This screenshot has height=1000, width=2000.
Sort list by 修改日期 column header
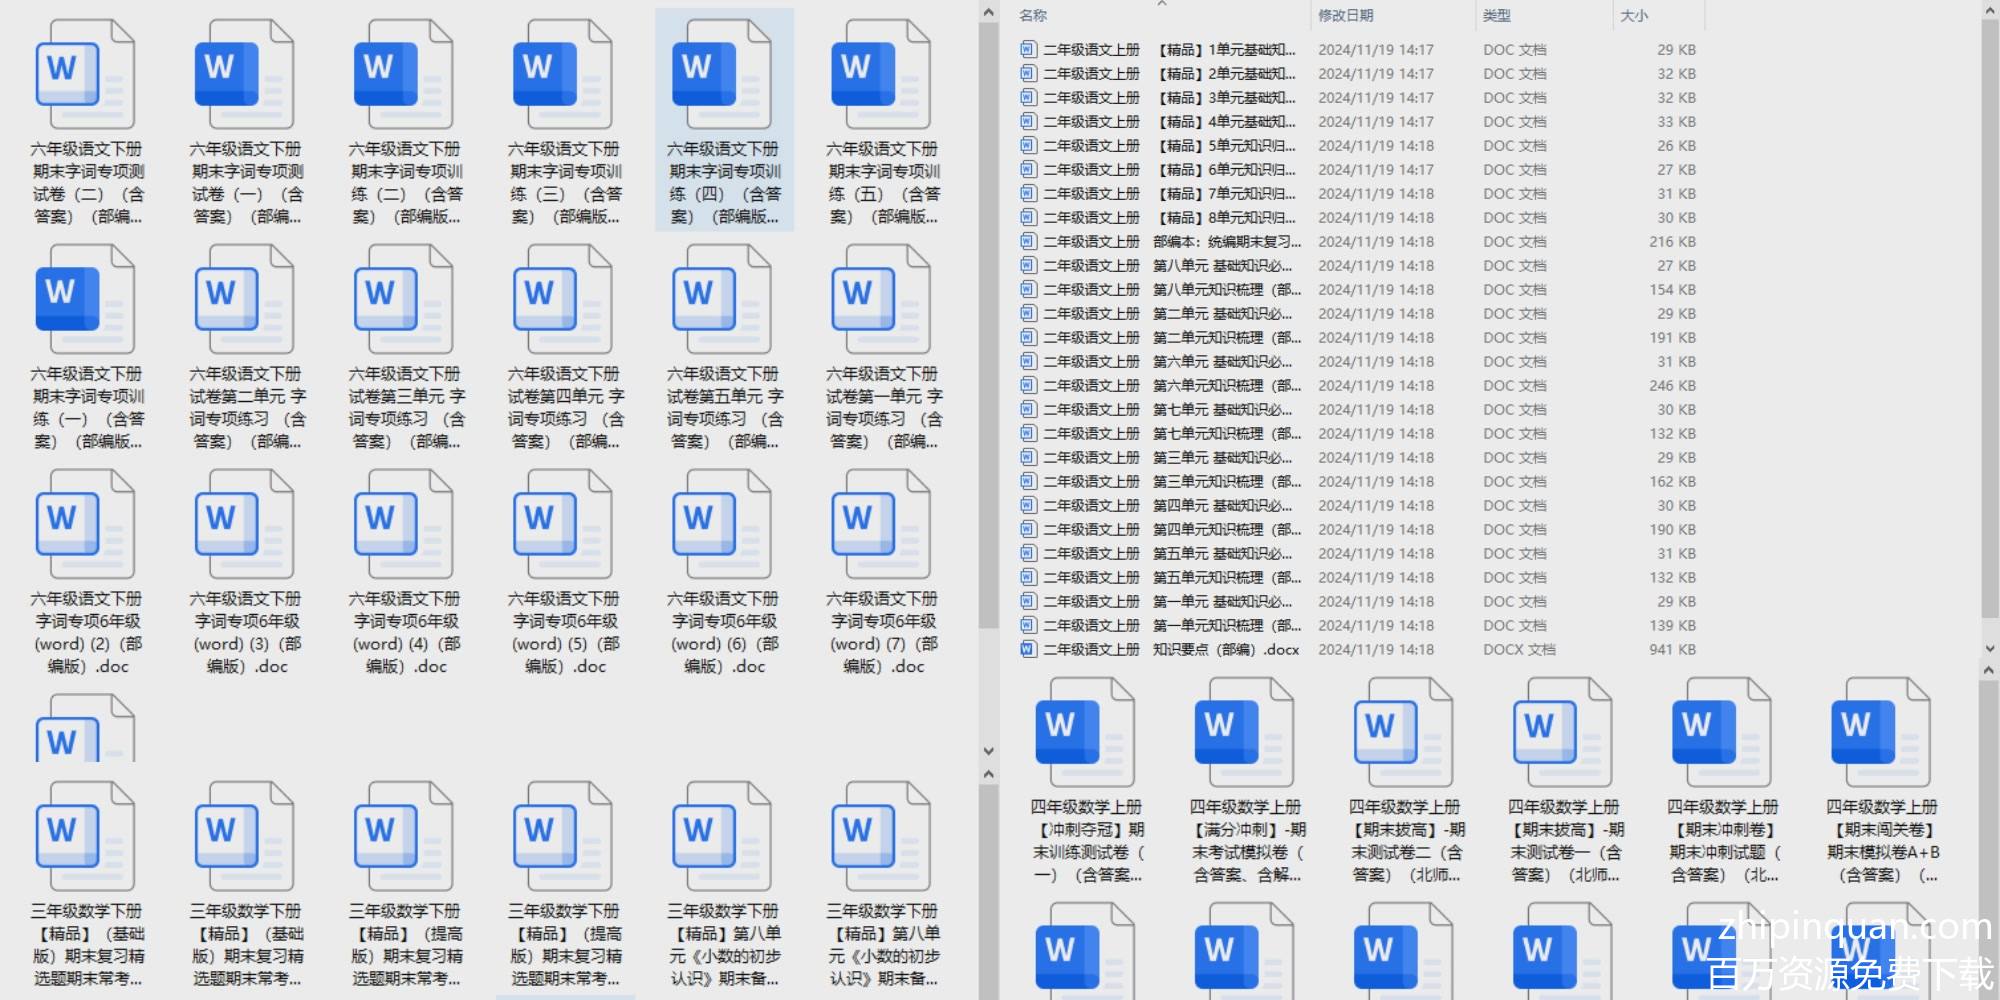coord(1345,15)
